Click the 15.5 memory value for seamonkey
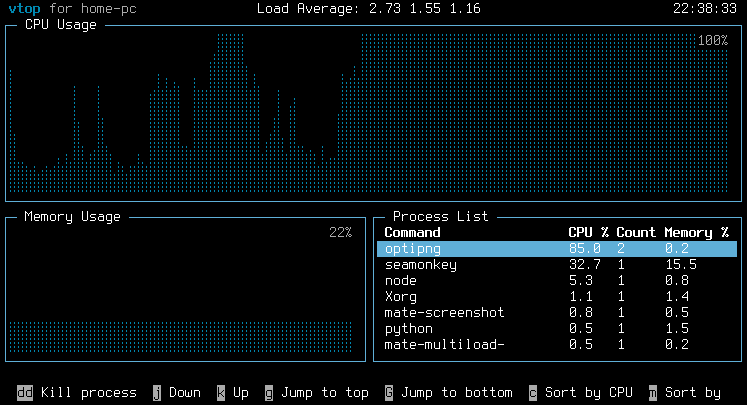747x405 pixels. point(681,265)
